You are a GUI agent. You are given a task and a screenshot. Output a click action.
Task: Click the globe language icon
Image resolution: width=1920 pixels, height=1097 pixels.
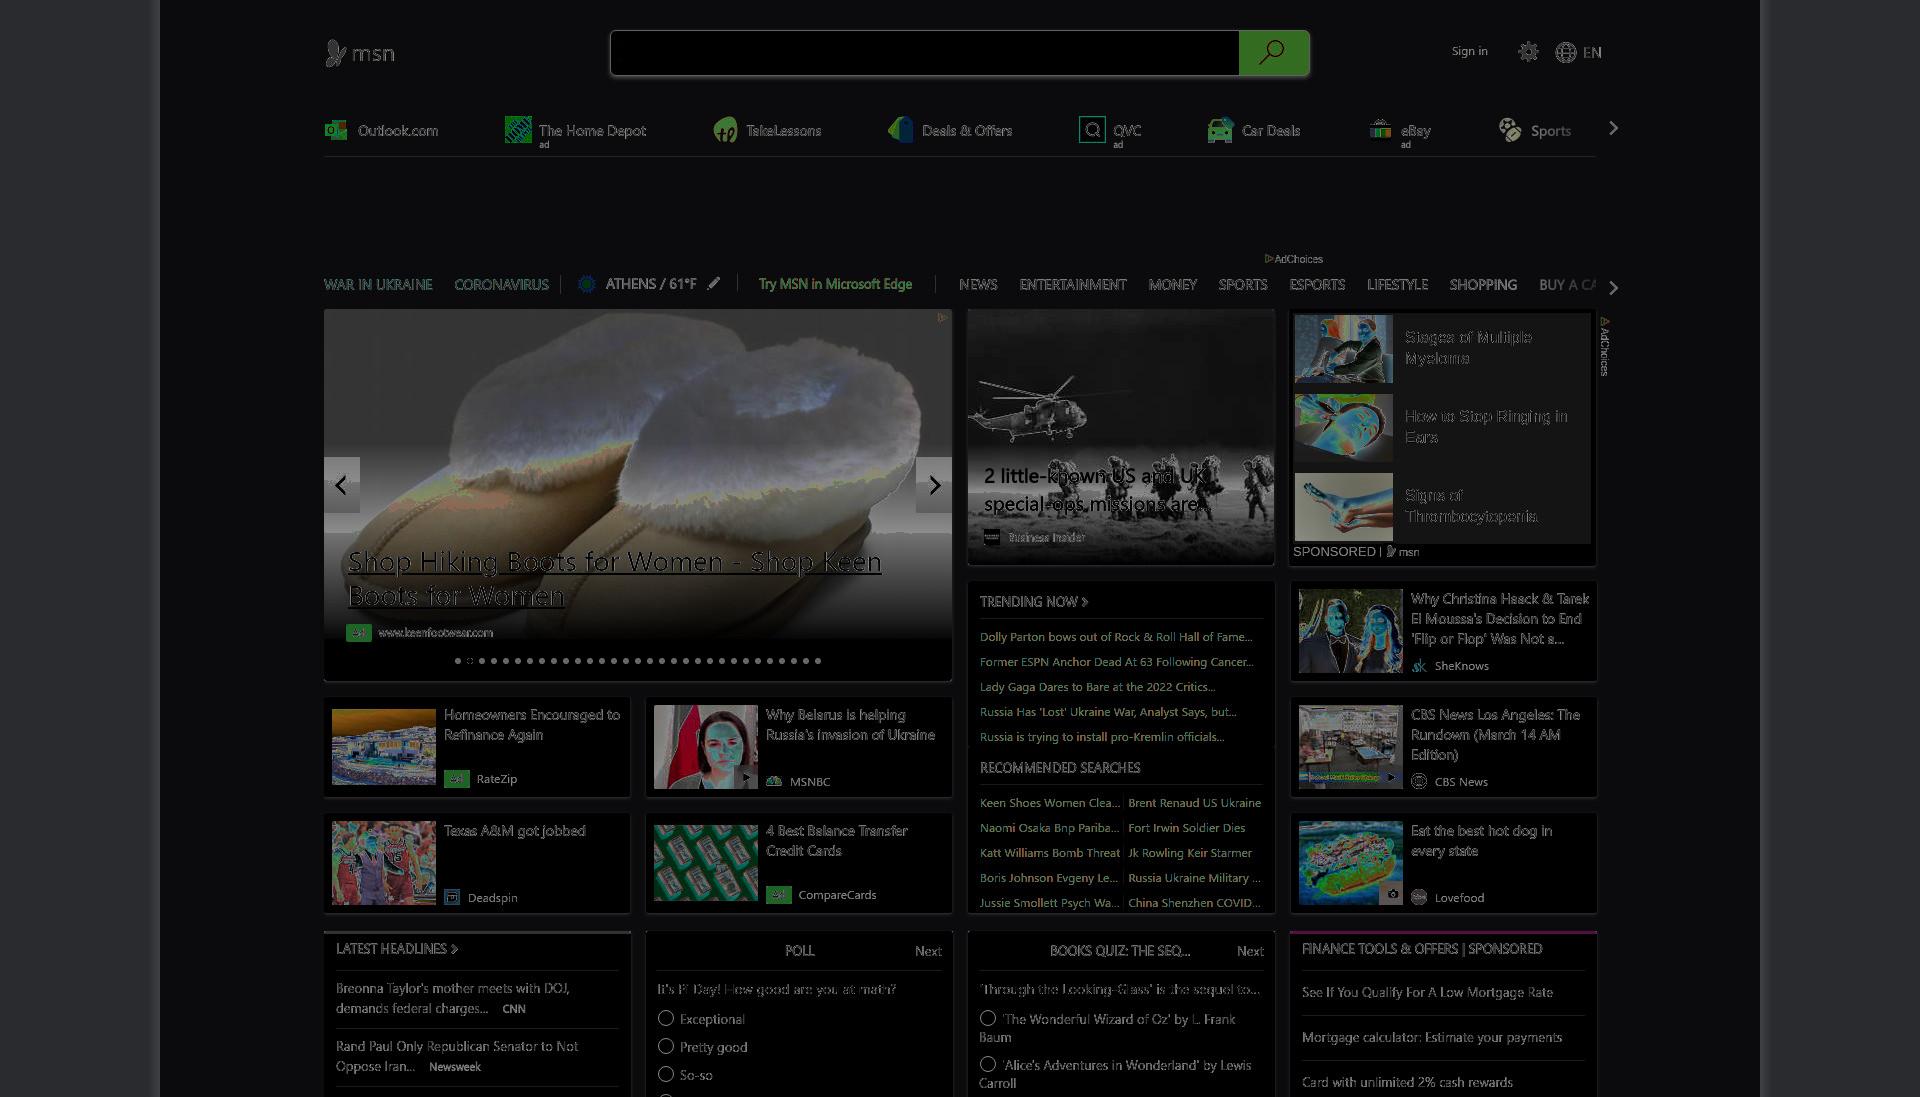[1566, 52]
